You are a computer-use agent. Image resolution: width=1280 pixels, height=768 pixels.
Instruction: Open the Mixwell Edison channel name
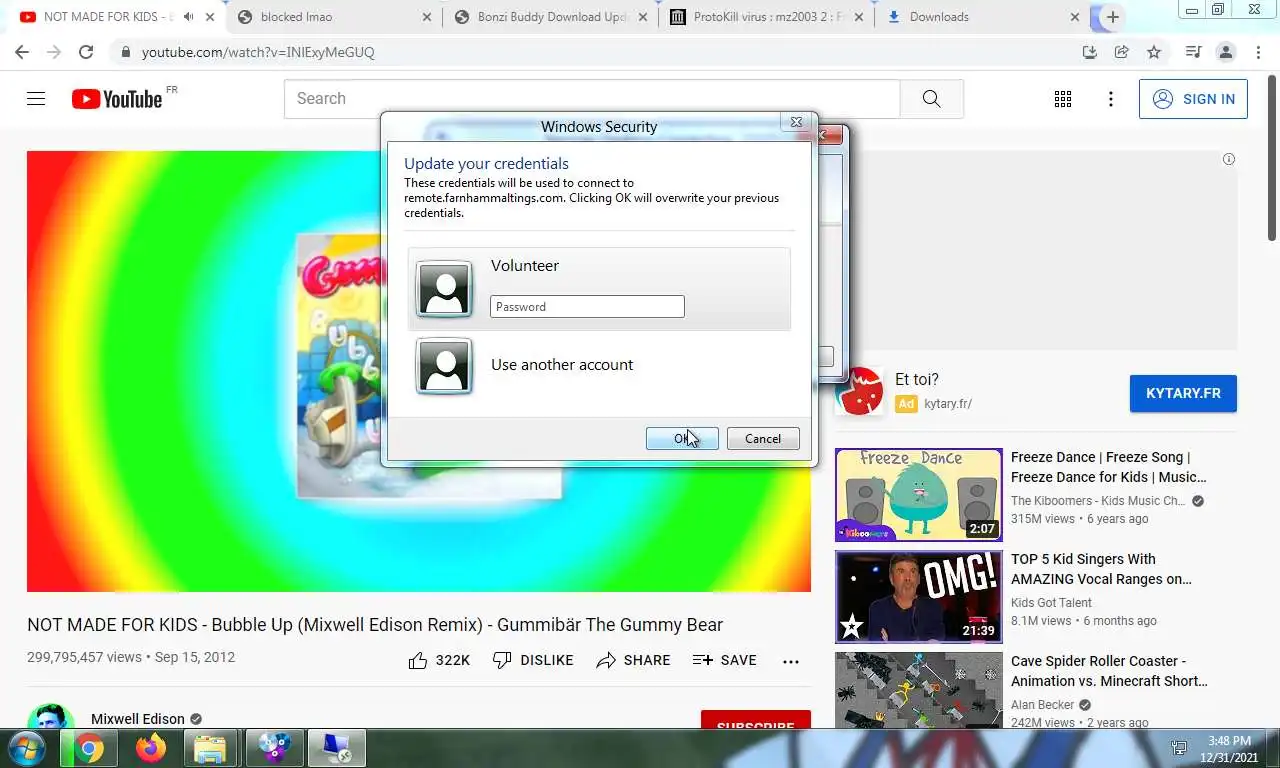tap(138, 719)
